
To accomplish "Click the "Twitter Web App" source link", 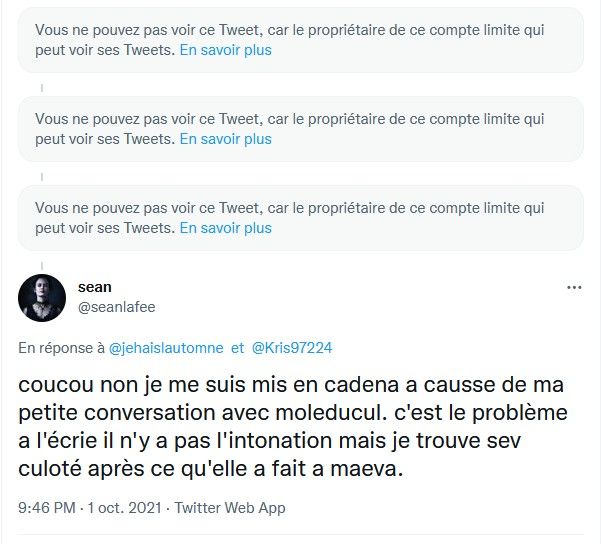I will (230, 508).
